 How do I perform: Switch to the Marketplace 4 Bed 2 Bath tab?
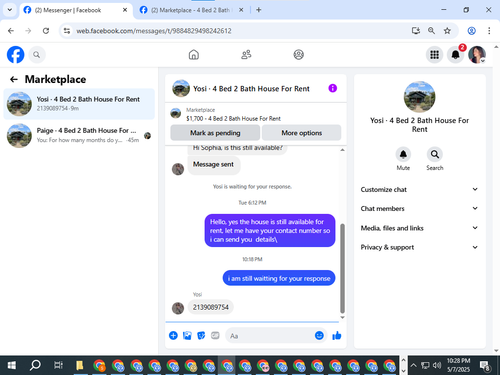pyautogui.click(x=191, y=10)
